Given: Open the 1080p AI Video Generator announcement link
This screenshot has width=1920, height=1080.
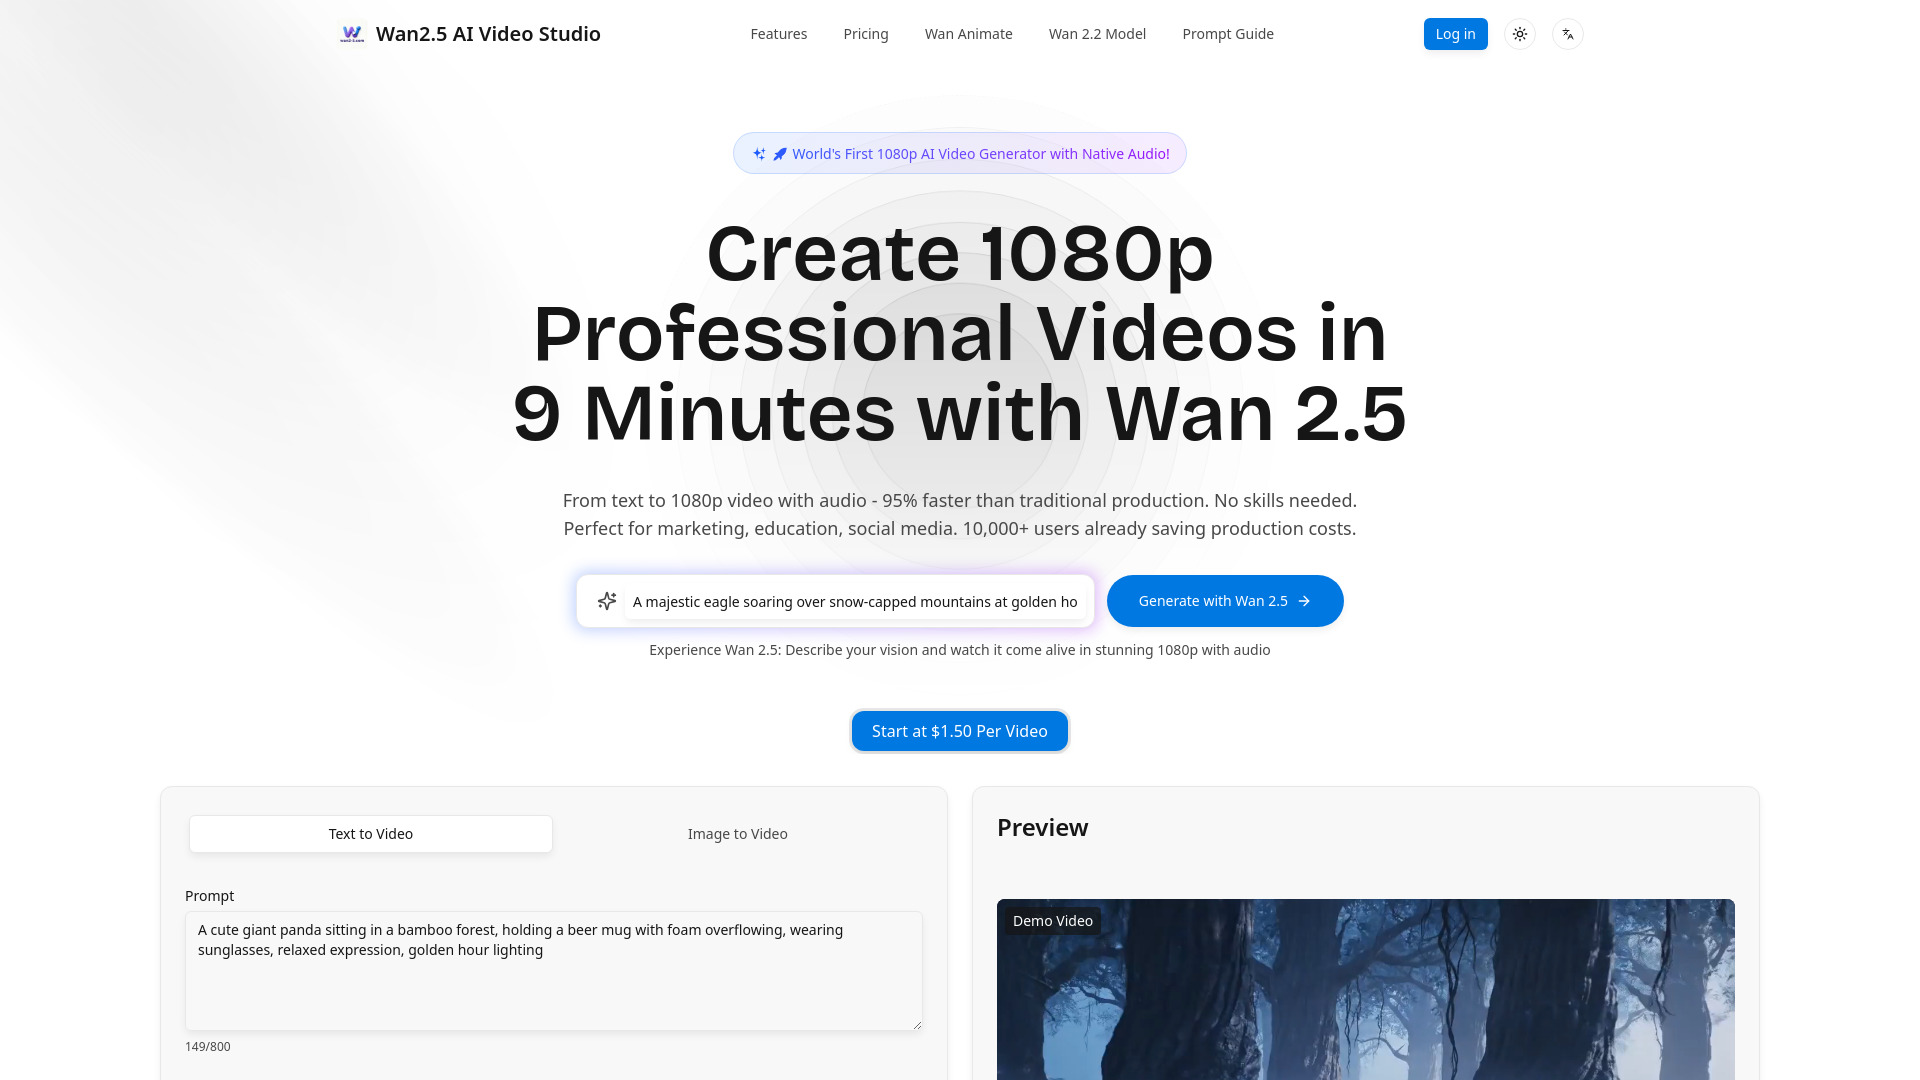Looking at the screenshot, I should (980, 153).
